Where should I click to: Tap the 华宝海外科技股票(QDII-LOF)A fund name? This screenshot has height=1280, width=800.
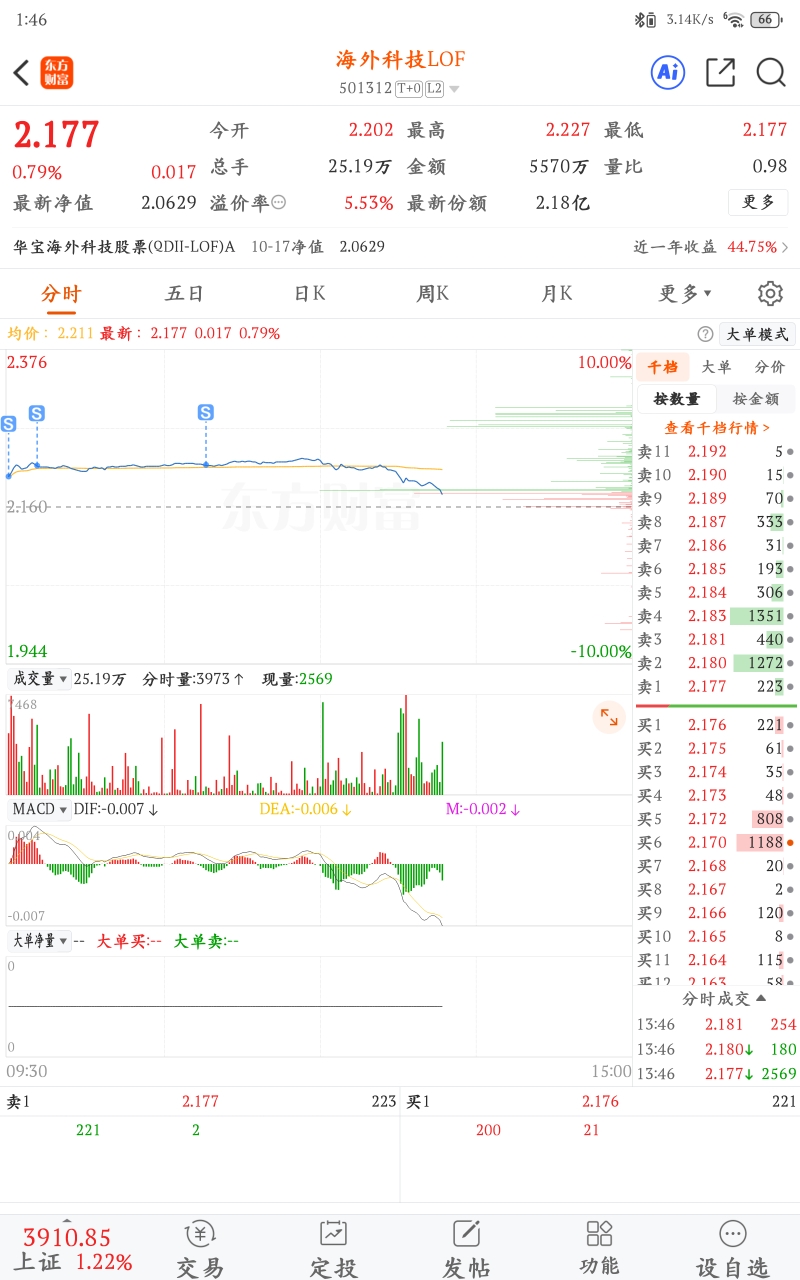coord(124,246)
